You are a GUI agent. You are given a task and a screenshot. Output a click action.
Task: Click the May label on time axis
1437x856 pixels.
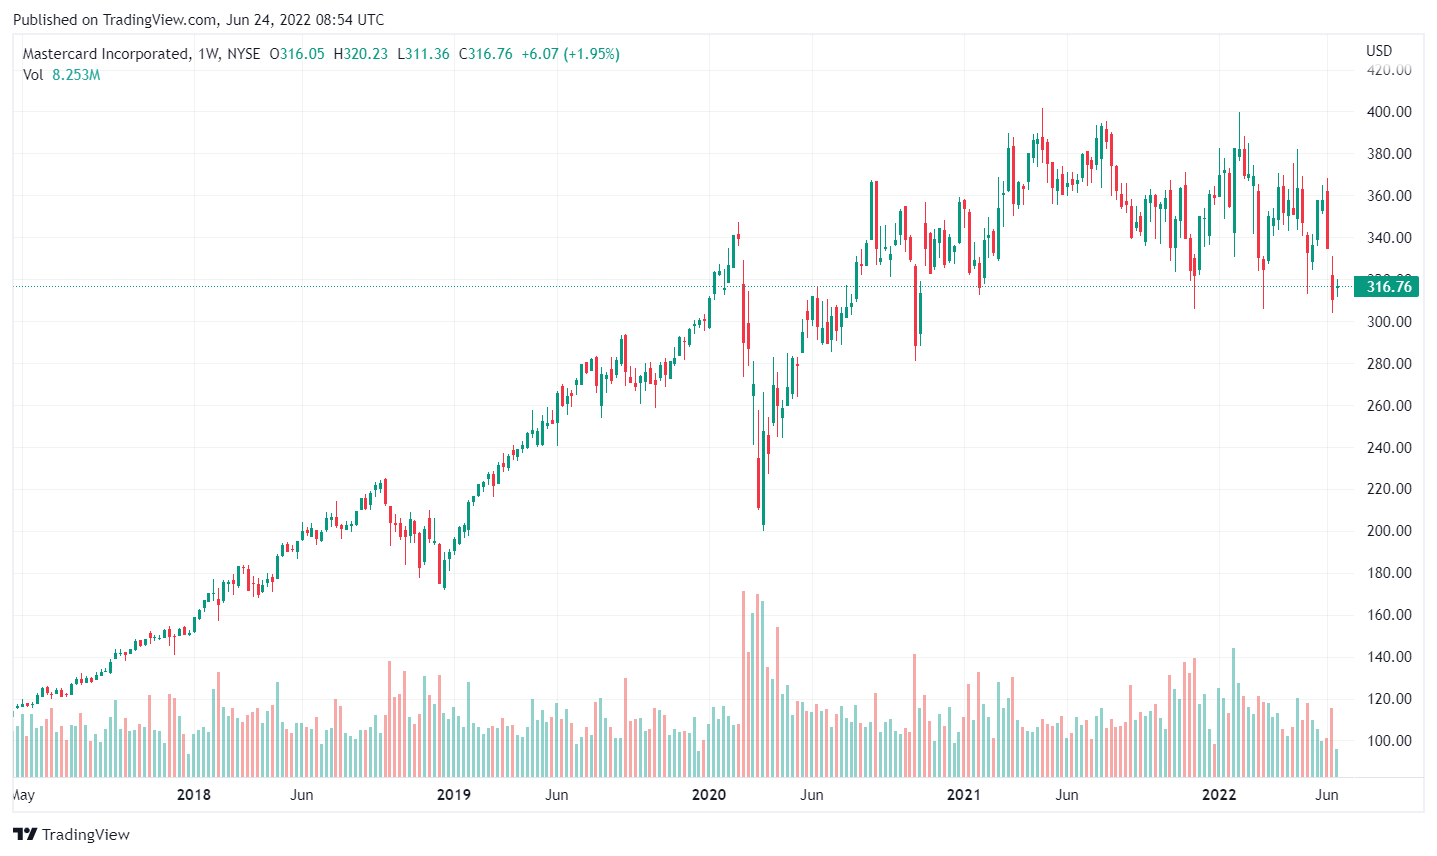click(x=23, y=795)
